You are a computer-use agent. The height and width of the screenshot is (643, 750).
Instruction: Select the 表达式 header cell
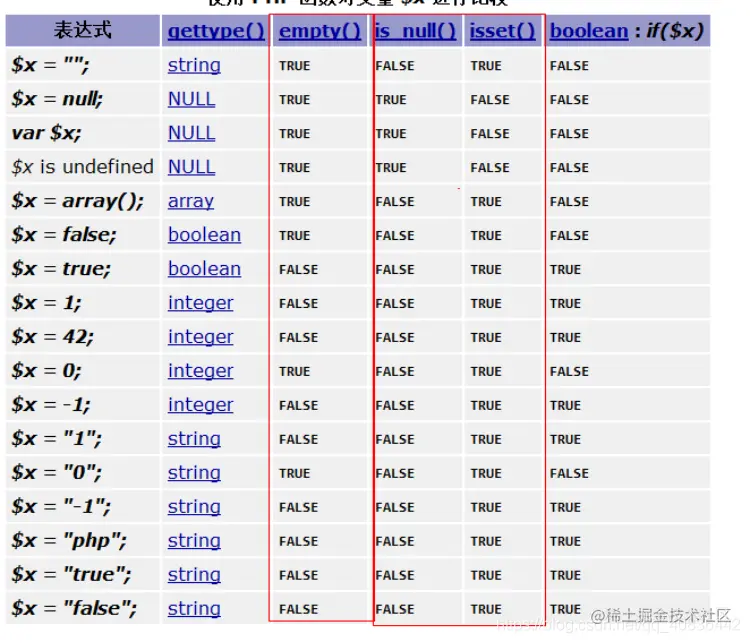pyautogui.click(x=83, y=31)
